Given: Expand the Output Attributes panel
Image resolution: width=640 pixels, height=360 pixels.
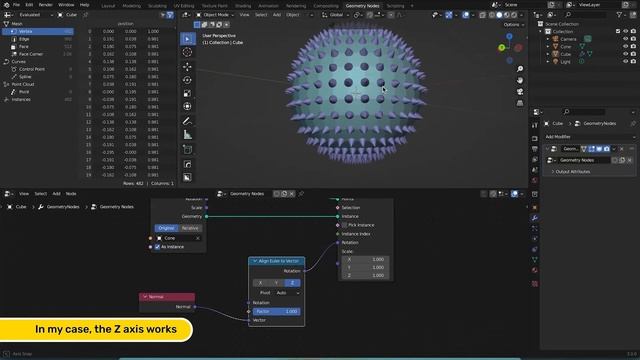Looking at the screenshot, I should click(x=573, y=172).
